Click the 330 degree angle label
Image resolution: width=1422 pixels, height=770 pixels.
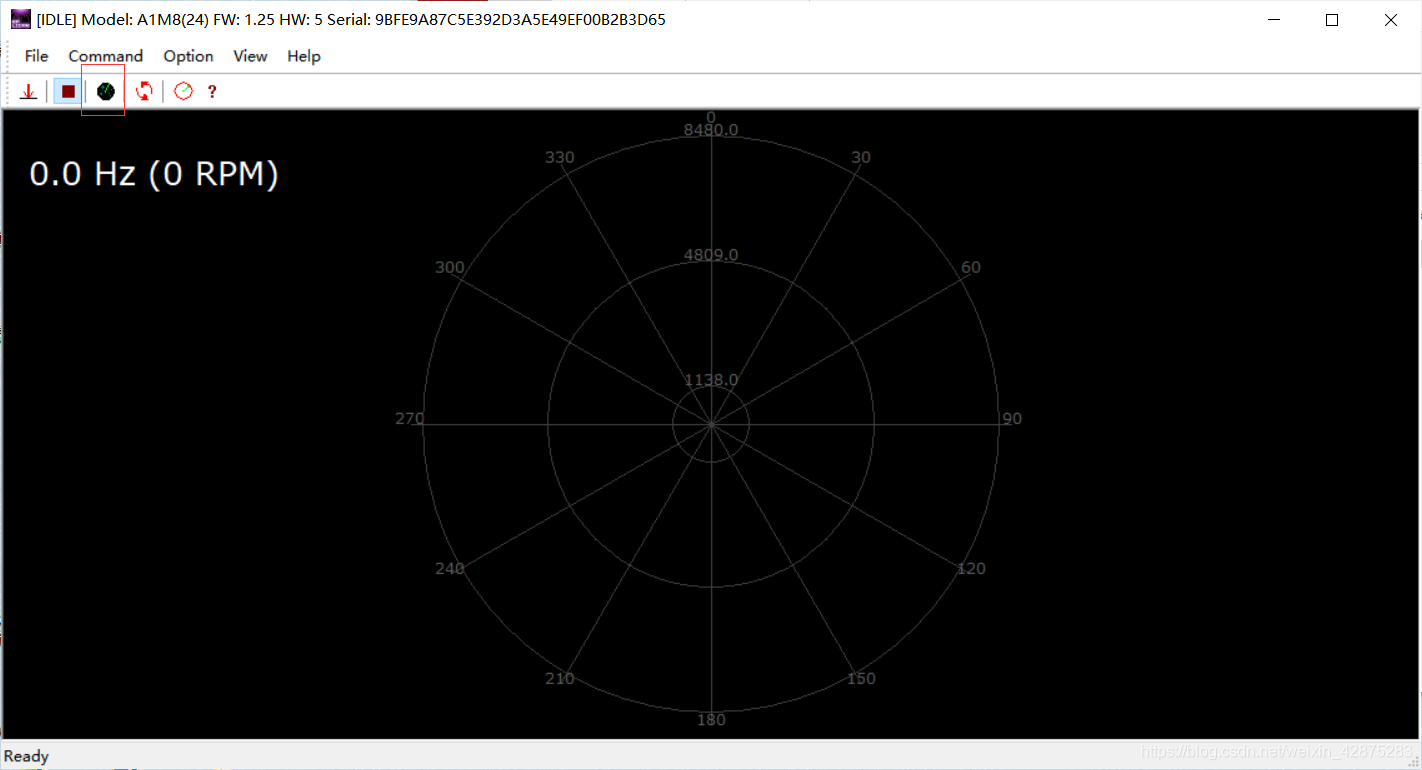(560, 158)
